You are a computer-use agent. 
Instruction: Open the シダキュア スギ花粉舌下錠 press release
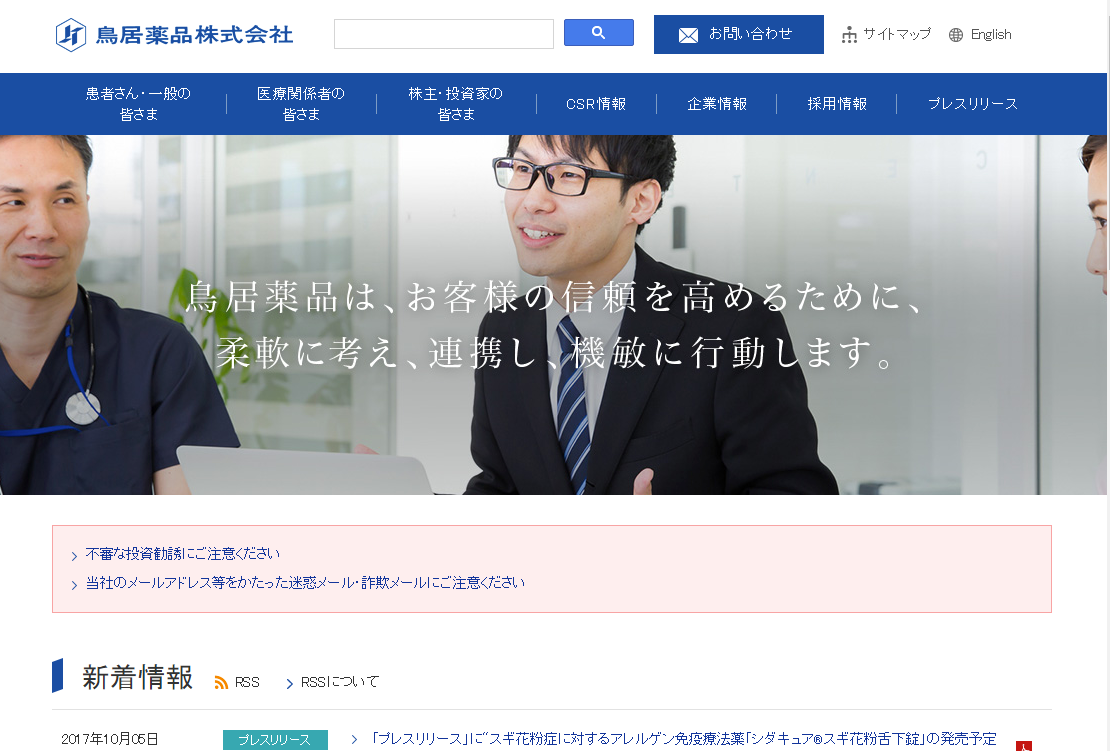coord(684,739)
